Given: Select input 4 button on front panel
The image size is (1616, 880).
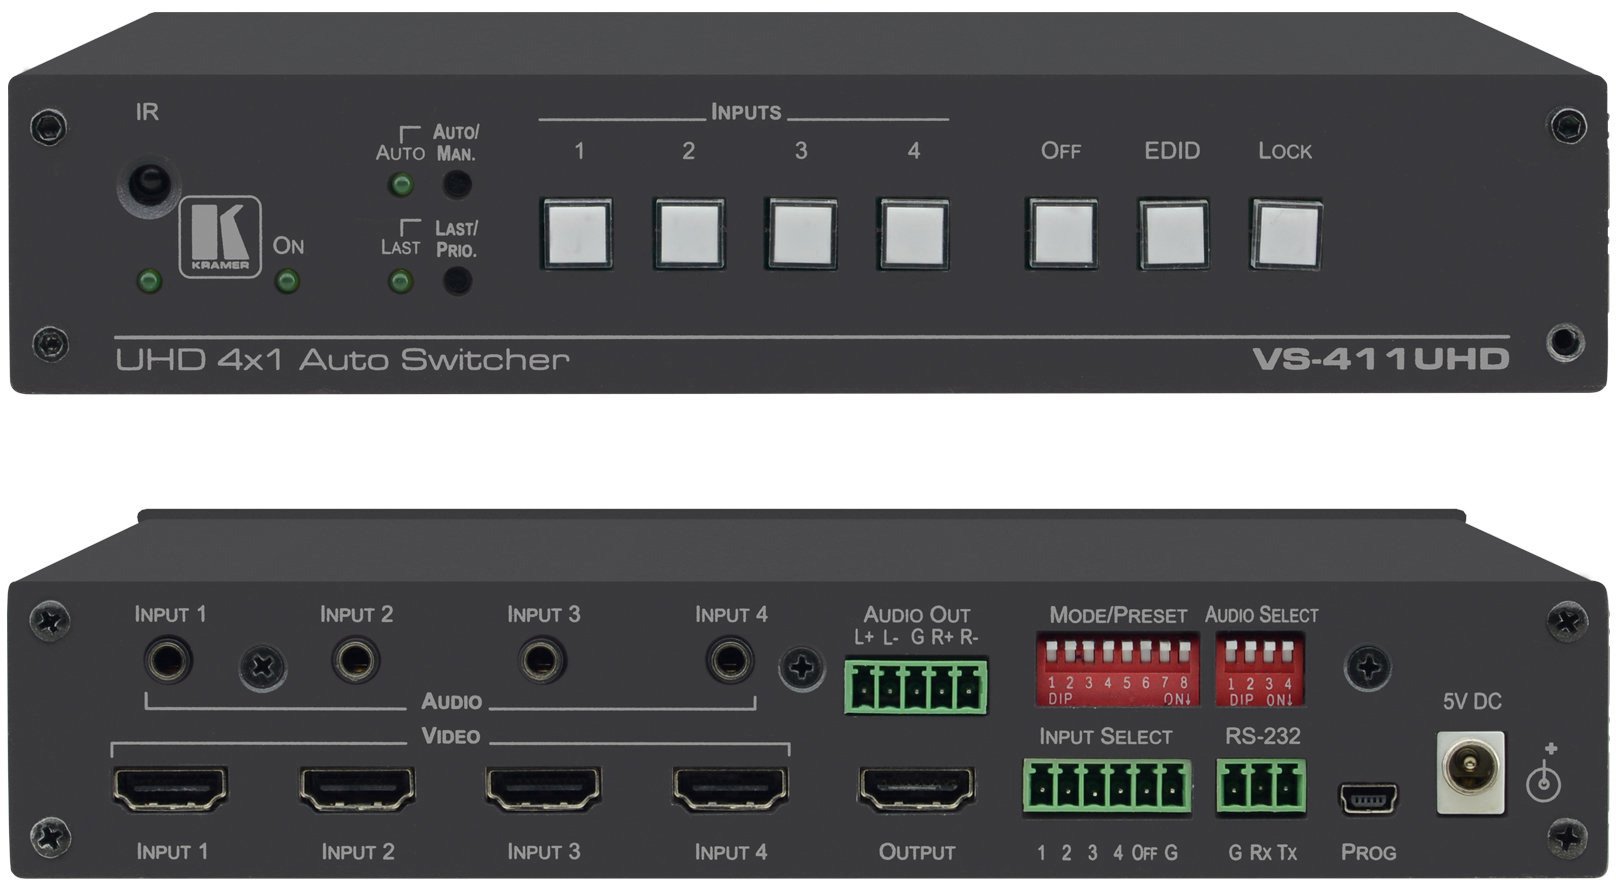Looking at the screenshot, I should click(x=914, y=234).
